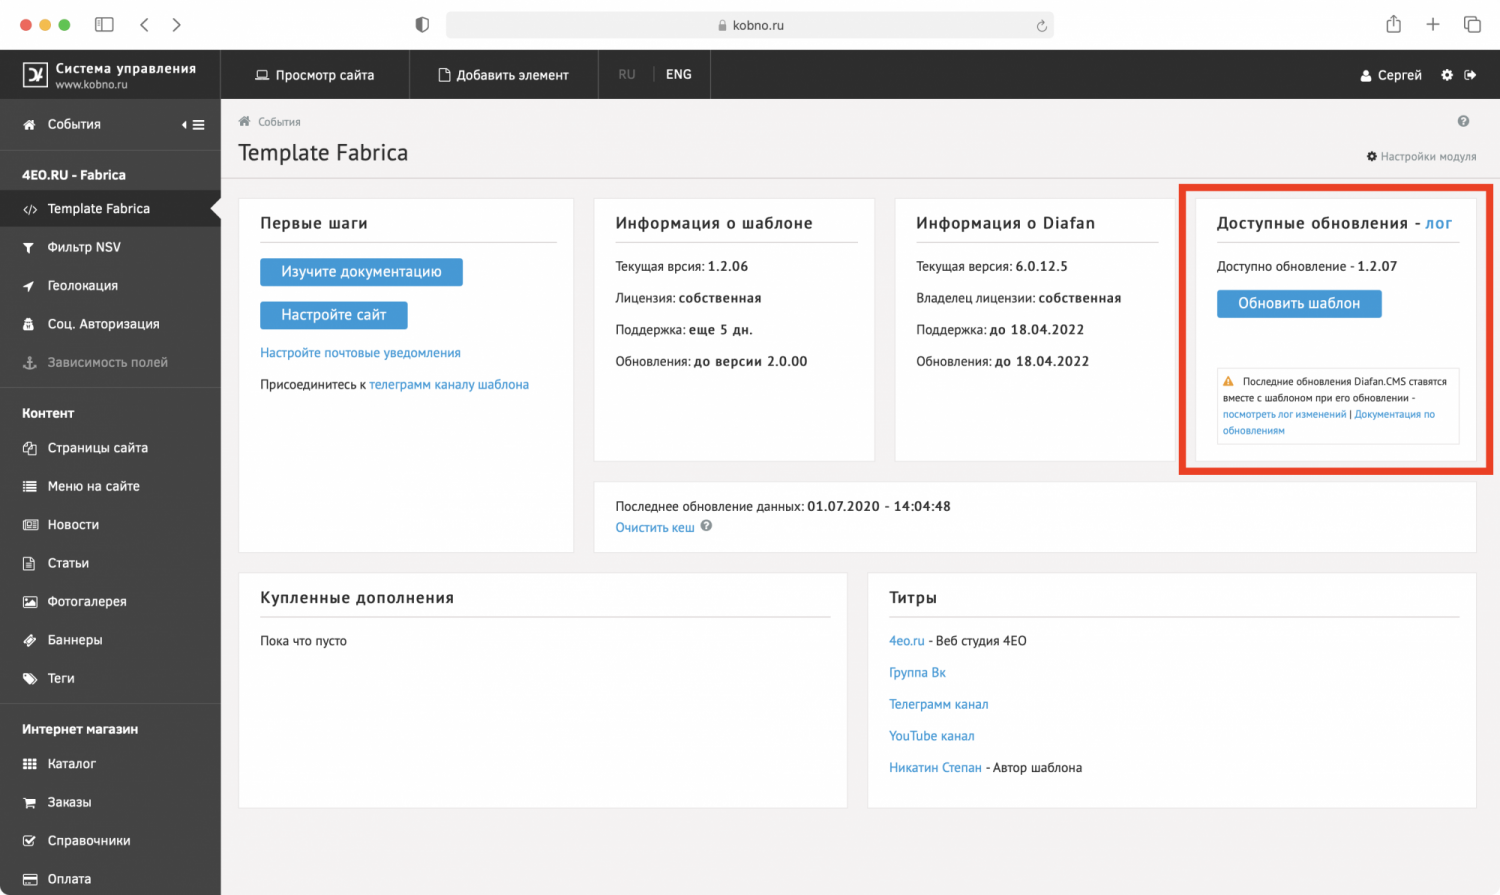Open the YouTube канал link
The height and width of the screenshot is (895, 1500).
click(931, 736)
